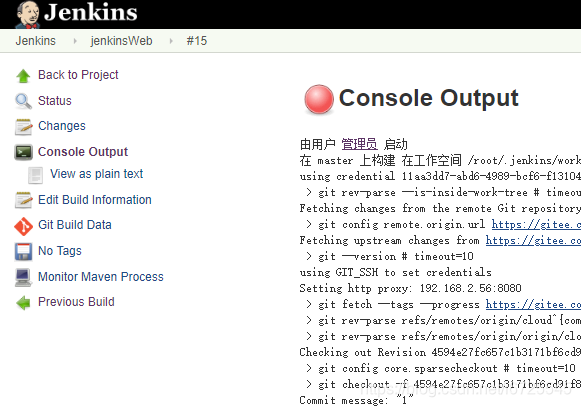Click the Jenkins header title text
The image size is (581, 407).
90,12
